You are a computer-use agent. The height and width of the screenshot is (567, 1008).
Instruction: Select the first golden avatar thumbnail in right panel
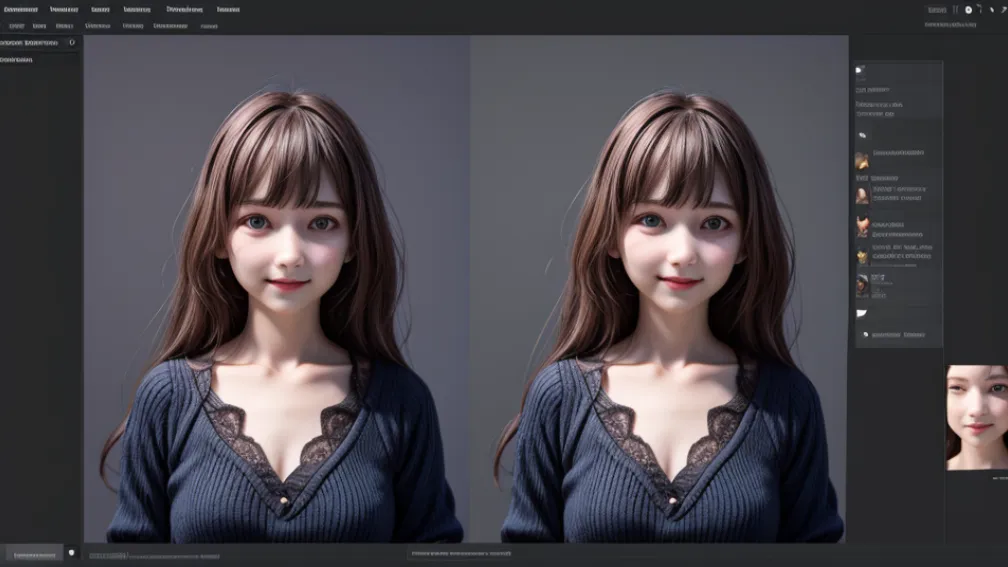(x=862, y=159)
